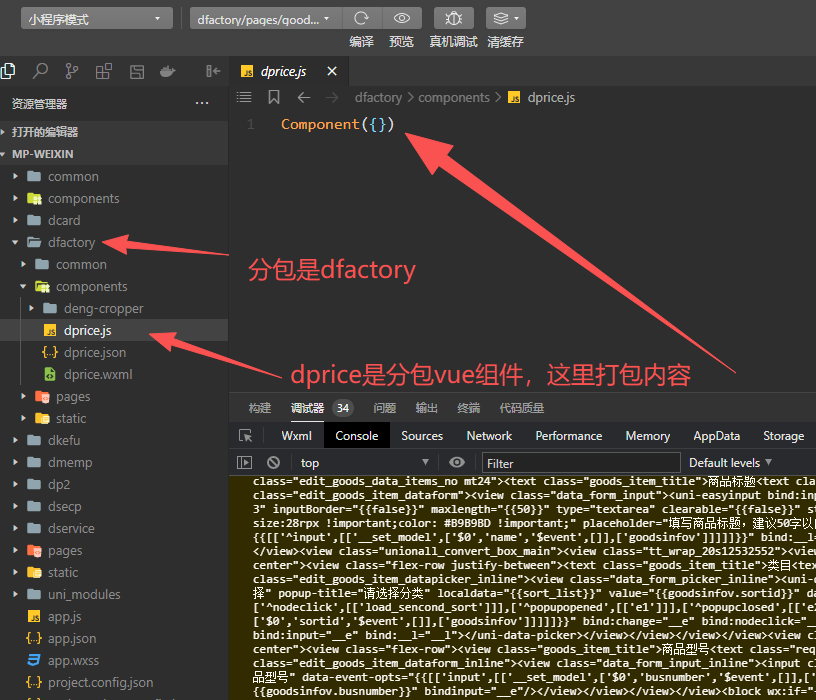Open the Default levels dropdown

click(730, 462)
